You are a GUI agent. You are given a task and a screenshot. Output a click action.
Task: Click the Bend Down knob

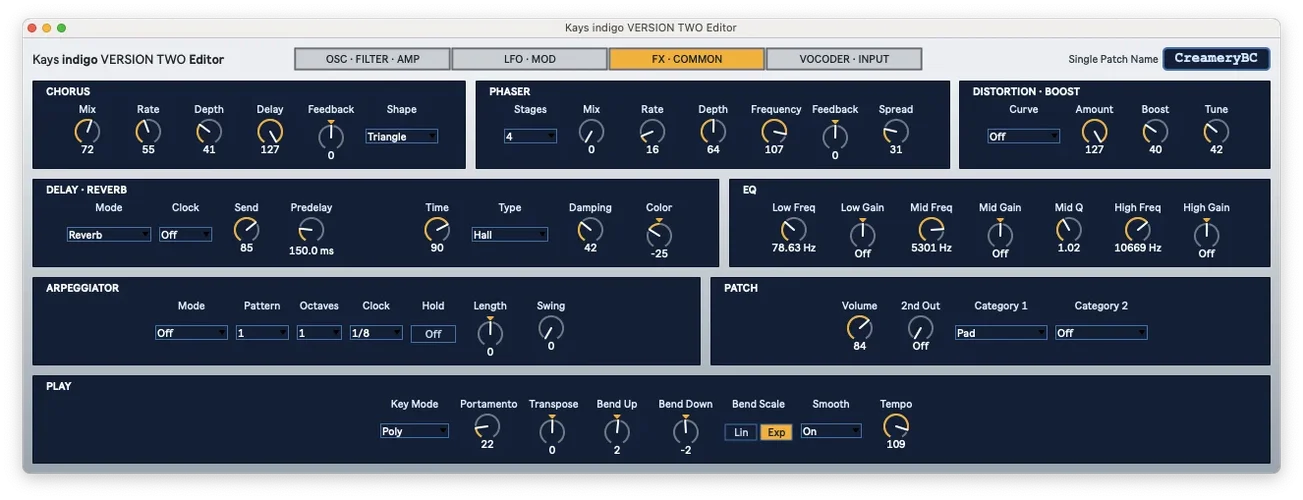pyautogui.click(x=685, y=430)
